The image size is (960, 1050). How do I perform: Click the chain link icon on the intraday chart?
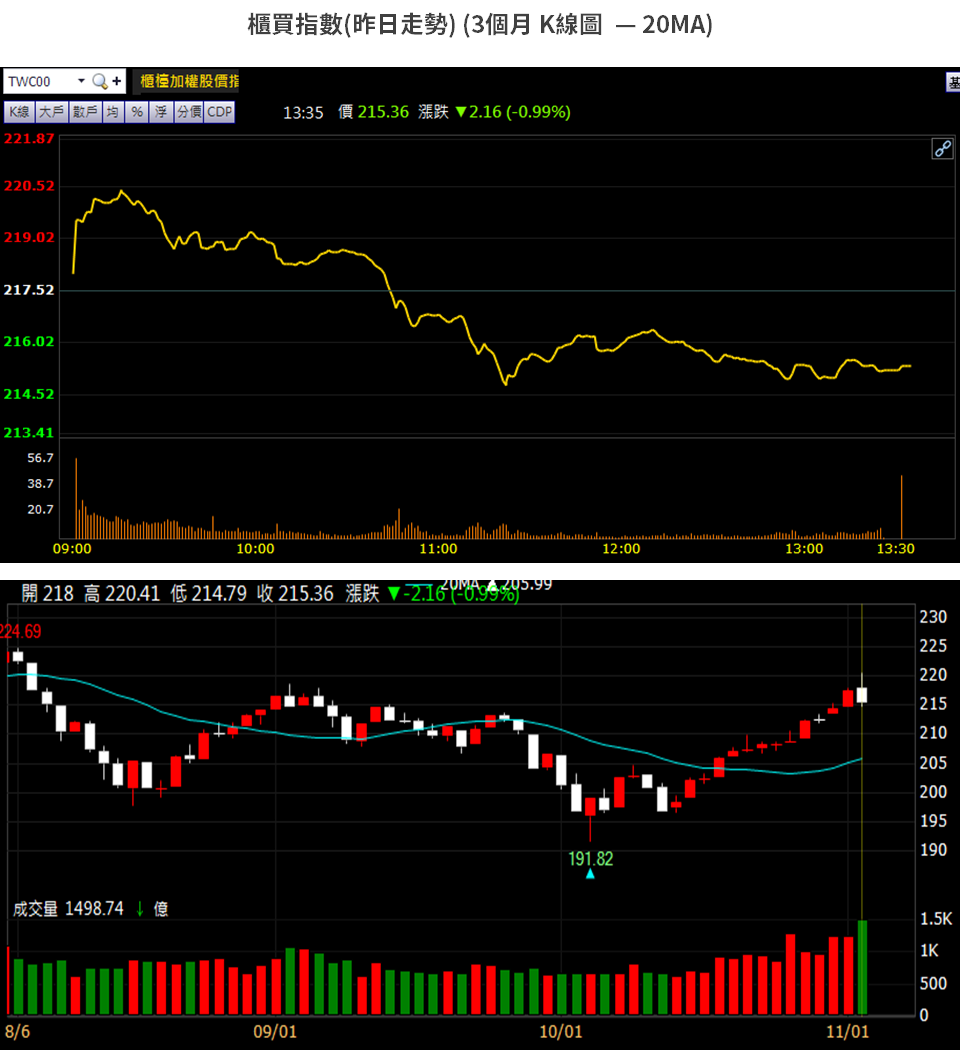coord(942,149)
